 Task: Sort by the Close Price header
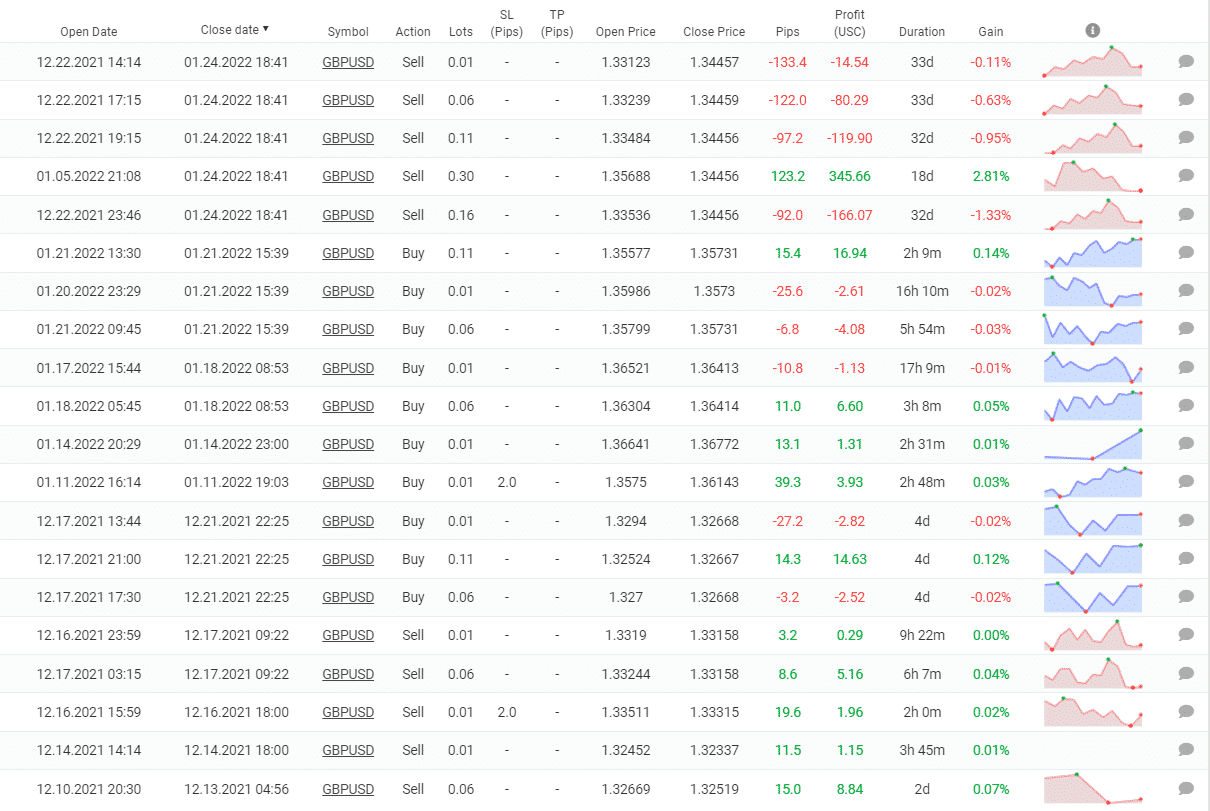714,32
